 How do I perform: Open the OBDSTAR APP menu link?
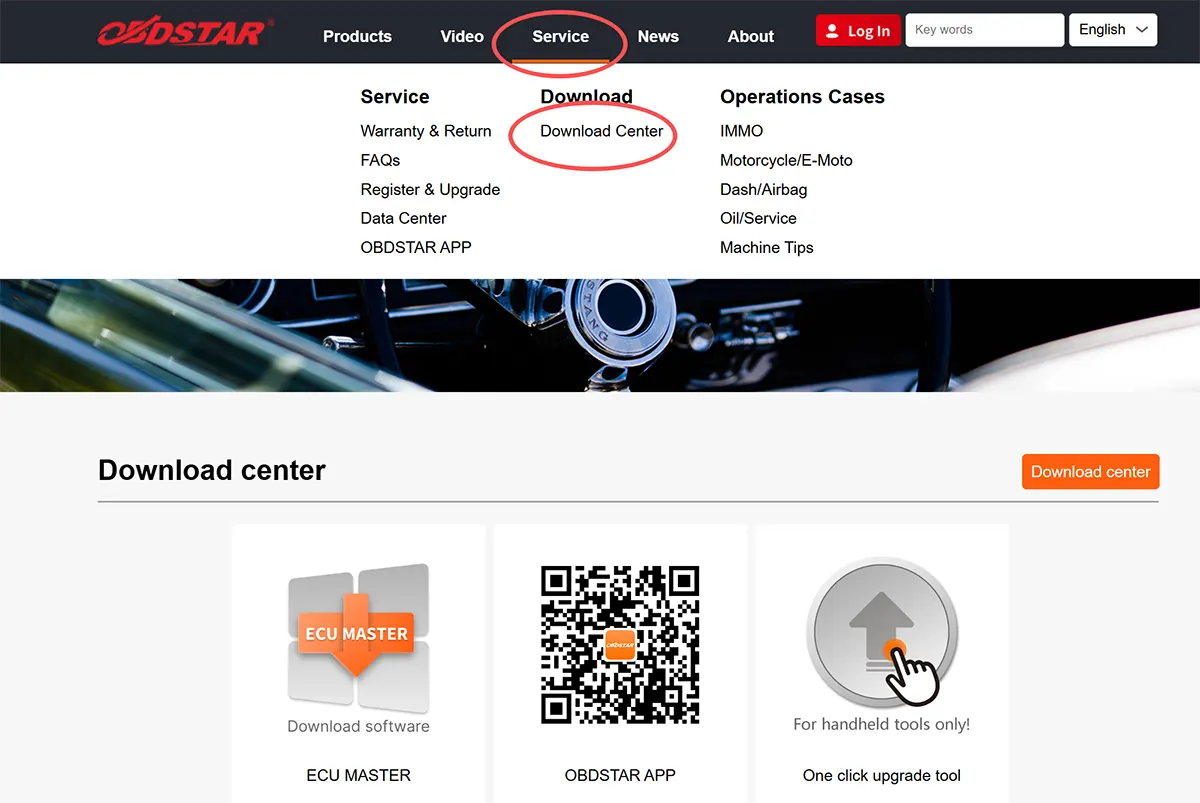[x=416, y=247]
